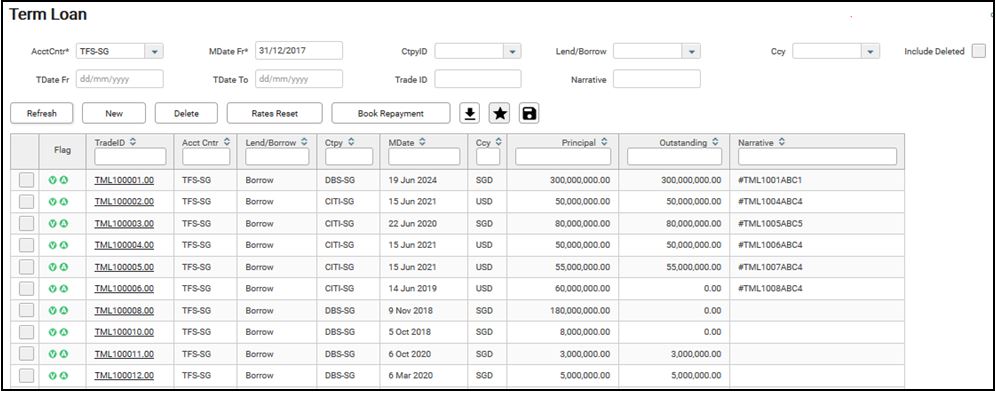Click the MDate Fr date field

point(299,51)
